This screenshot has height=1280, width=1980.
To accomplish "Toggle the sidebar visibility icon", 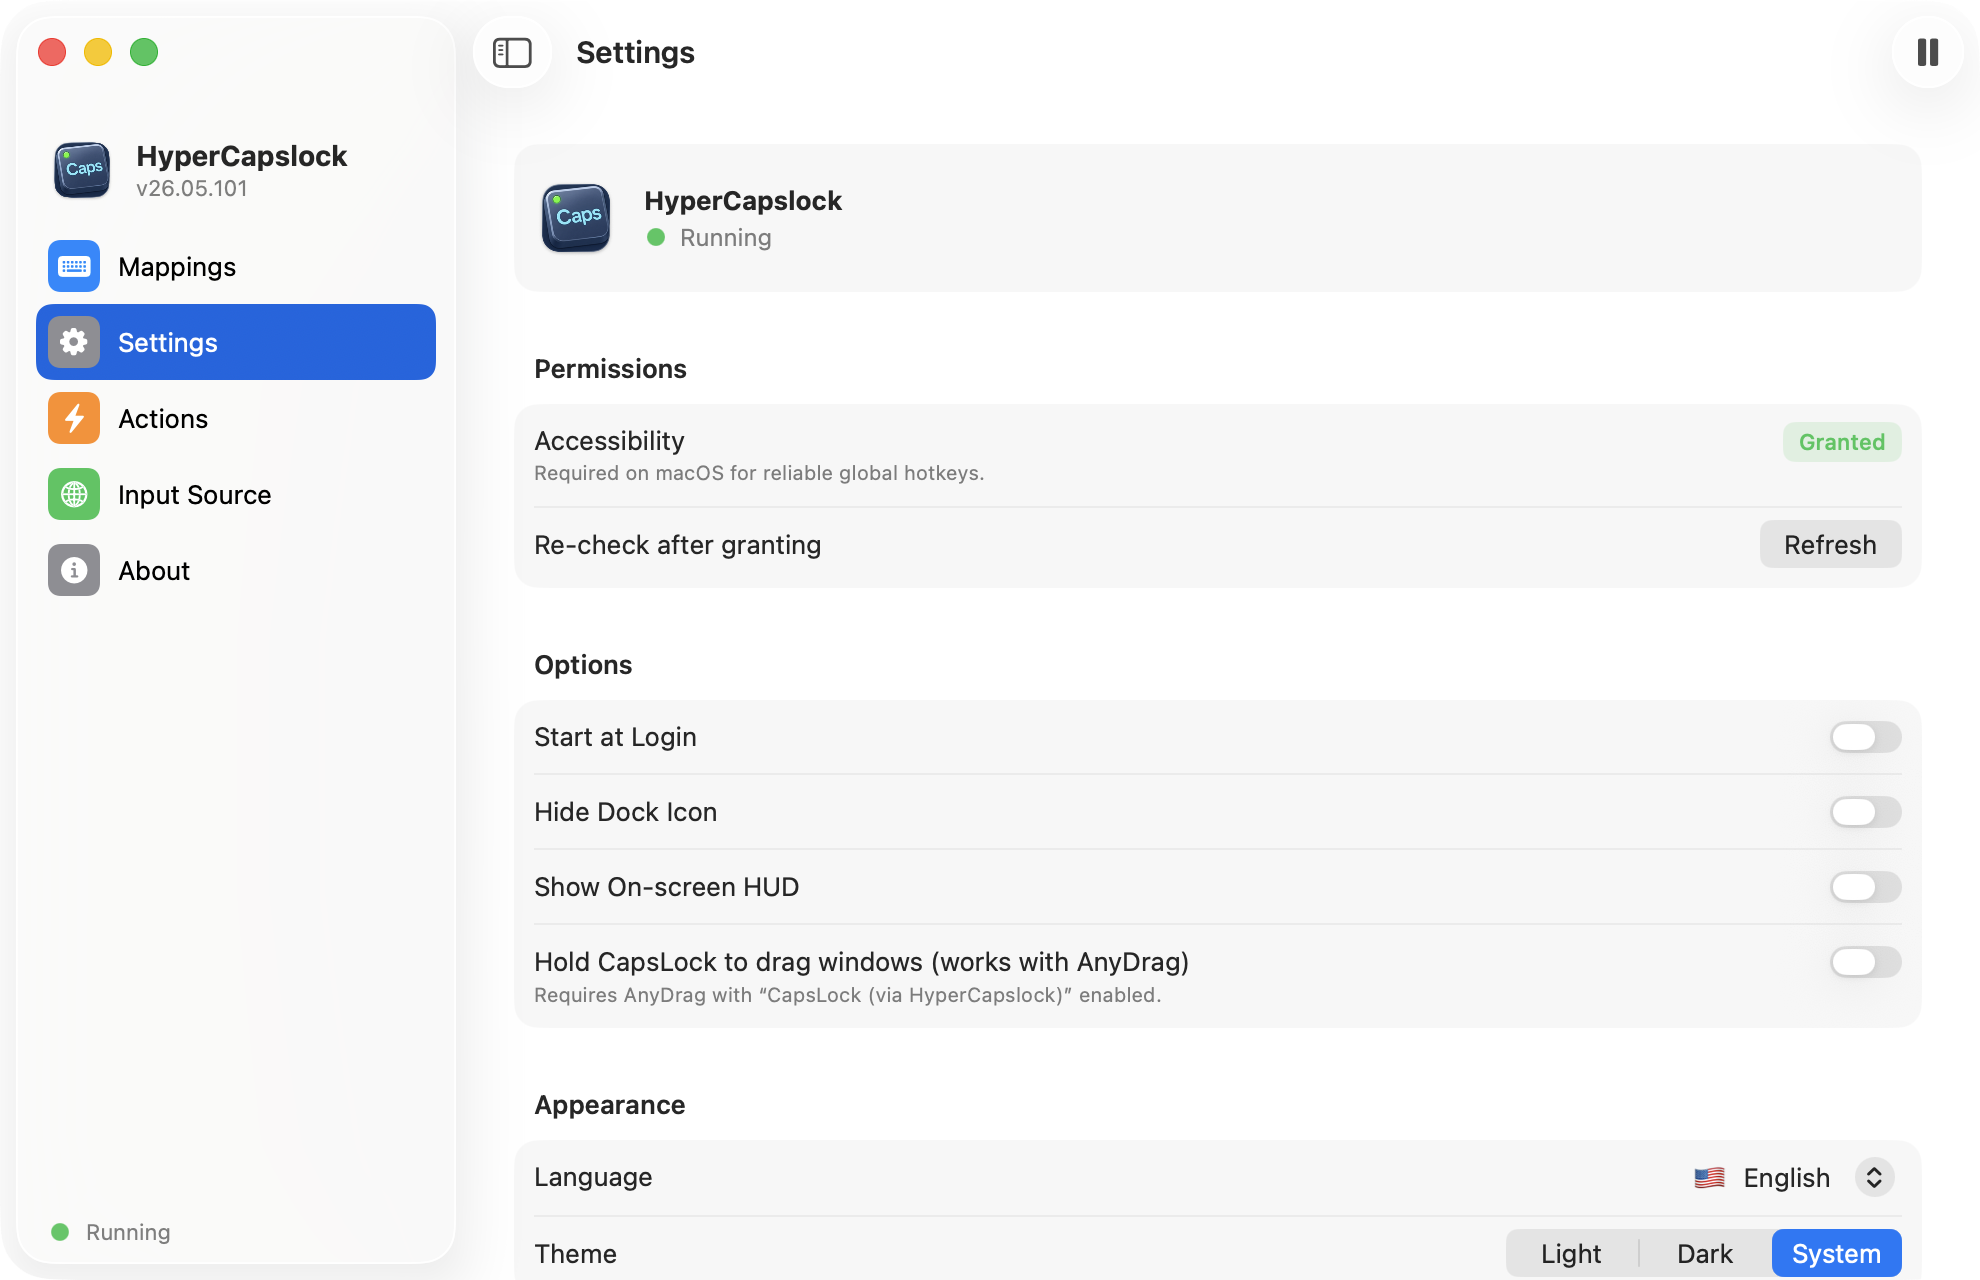I will (512, 52).
